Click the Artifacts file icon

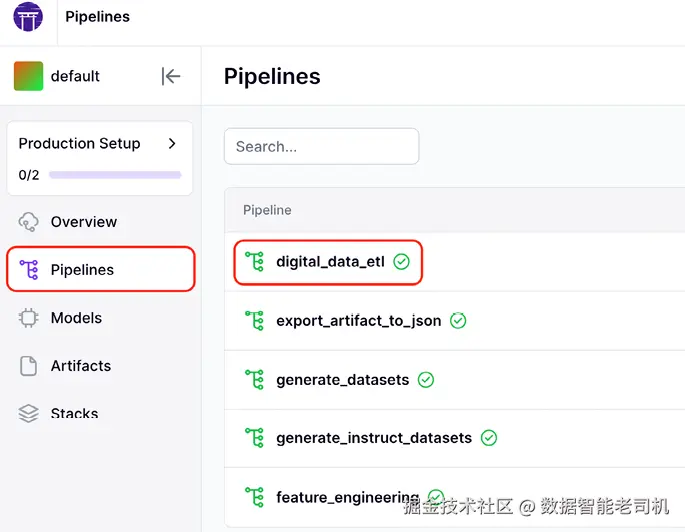(x=28, y=366)
